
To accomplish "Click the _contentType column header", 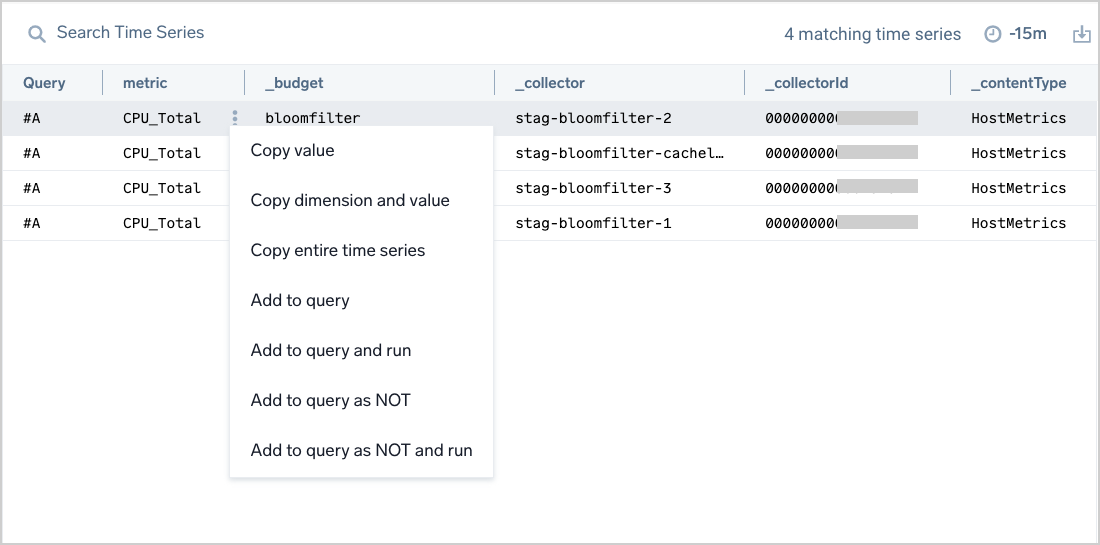I will (1018, 83).
